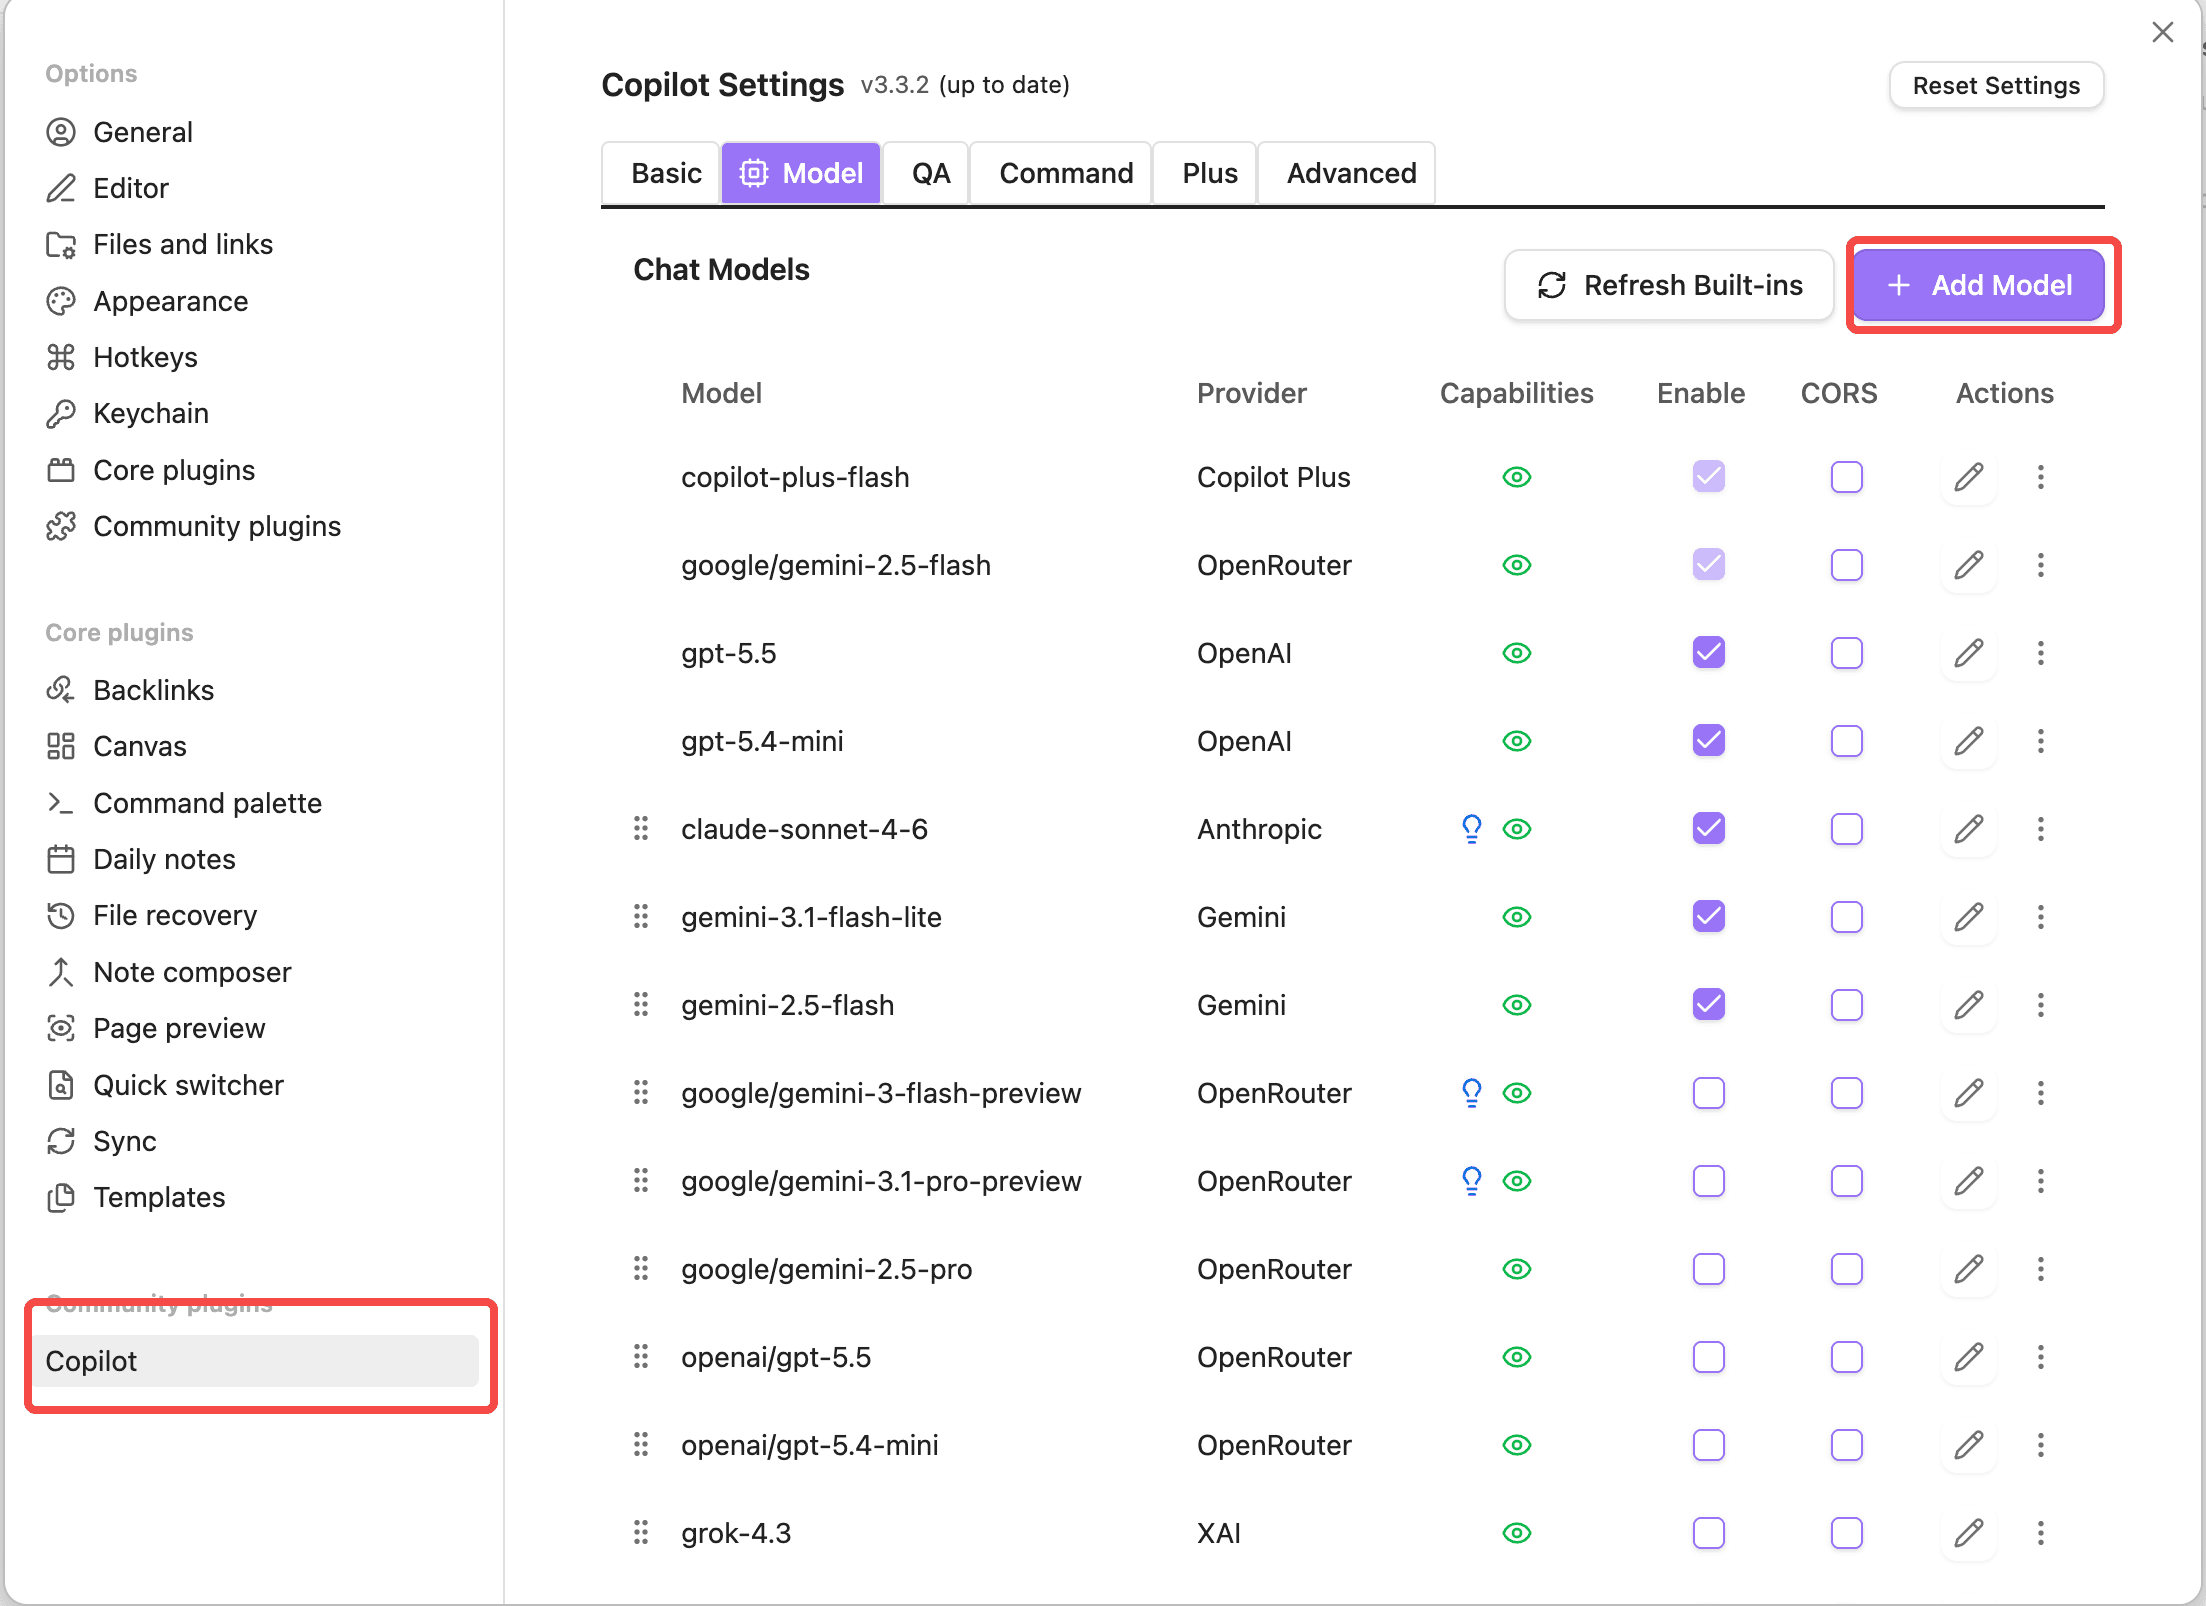Click the Reset Settings button
This screenshot has width=2206, height=1606.
(x=1996, y=86)
